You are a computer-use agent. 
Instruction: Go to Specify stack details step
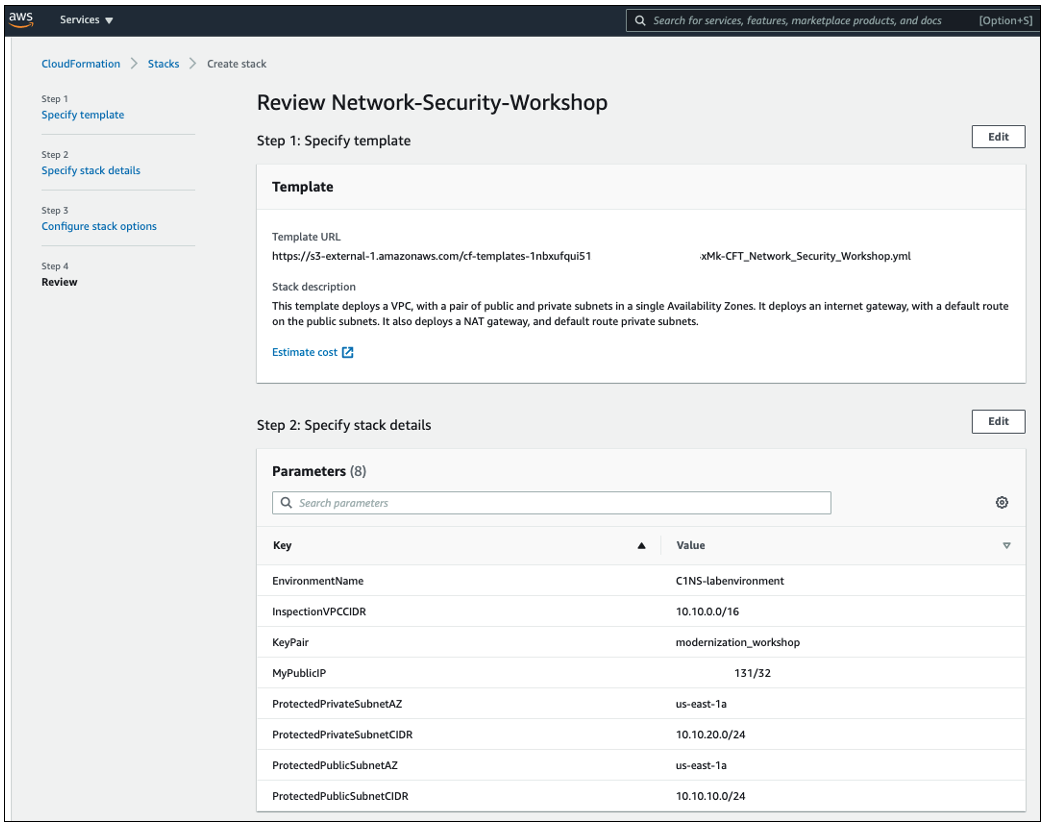click(91, 171)
